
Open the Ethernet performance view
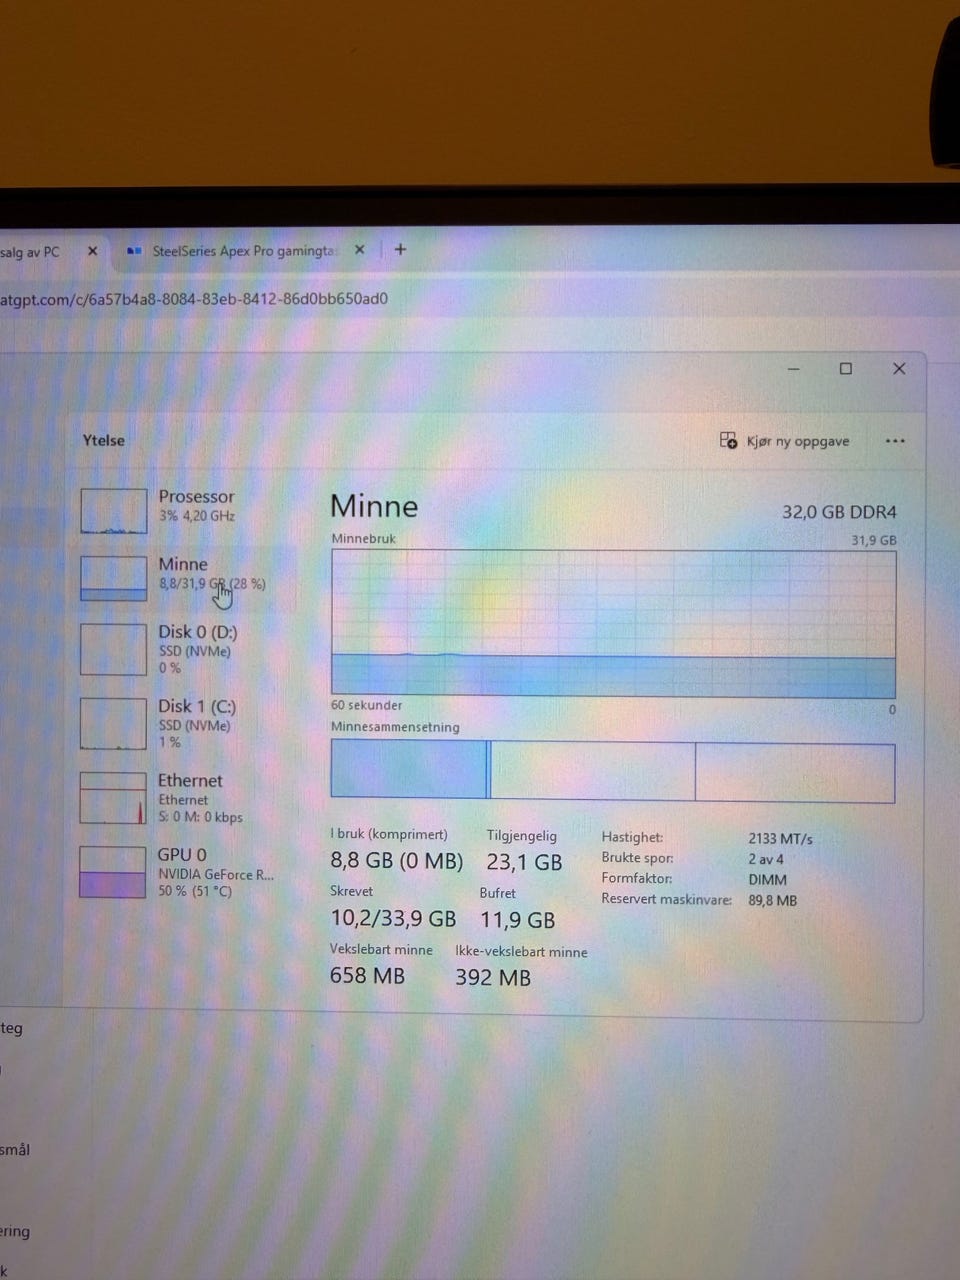point(187,798)
